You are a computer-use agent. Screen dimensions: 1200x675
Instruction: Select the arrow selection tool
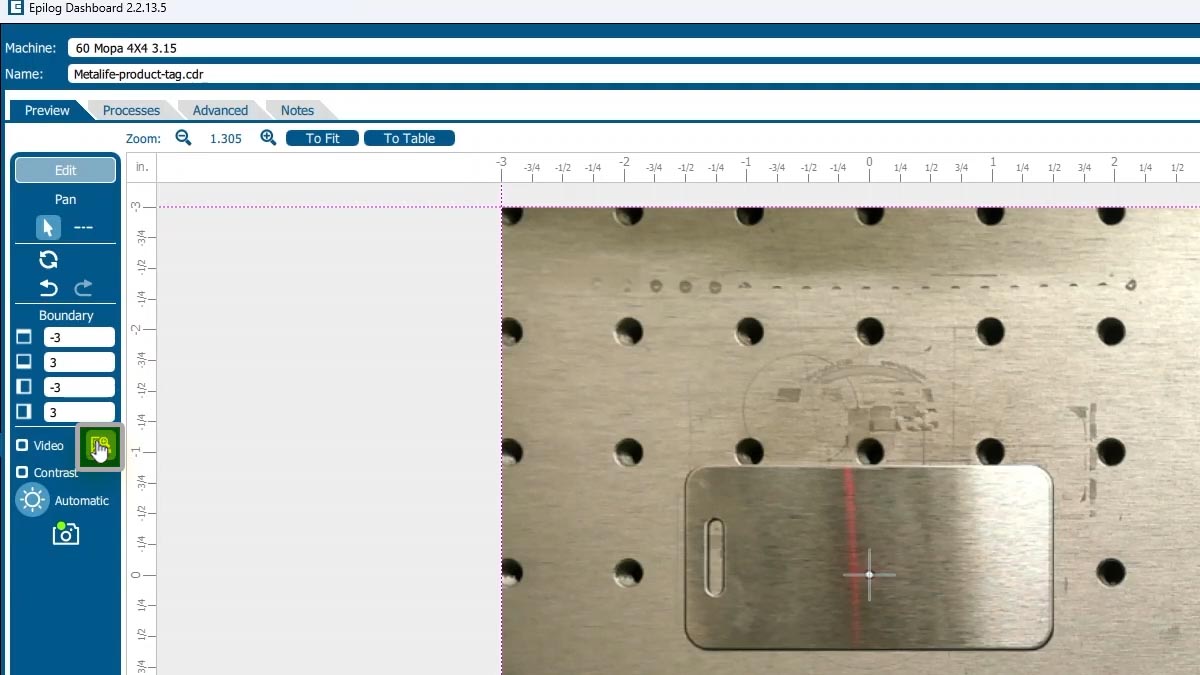[48, 227]
